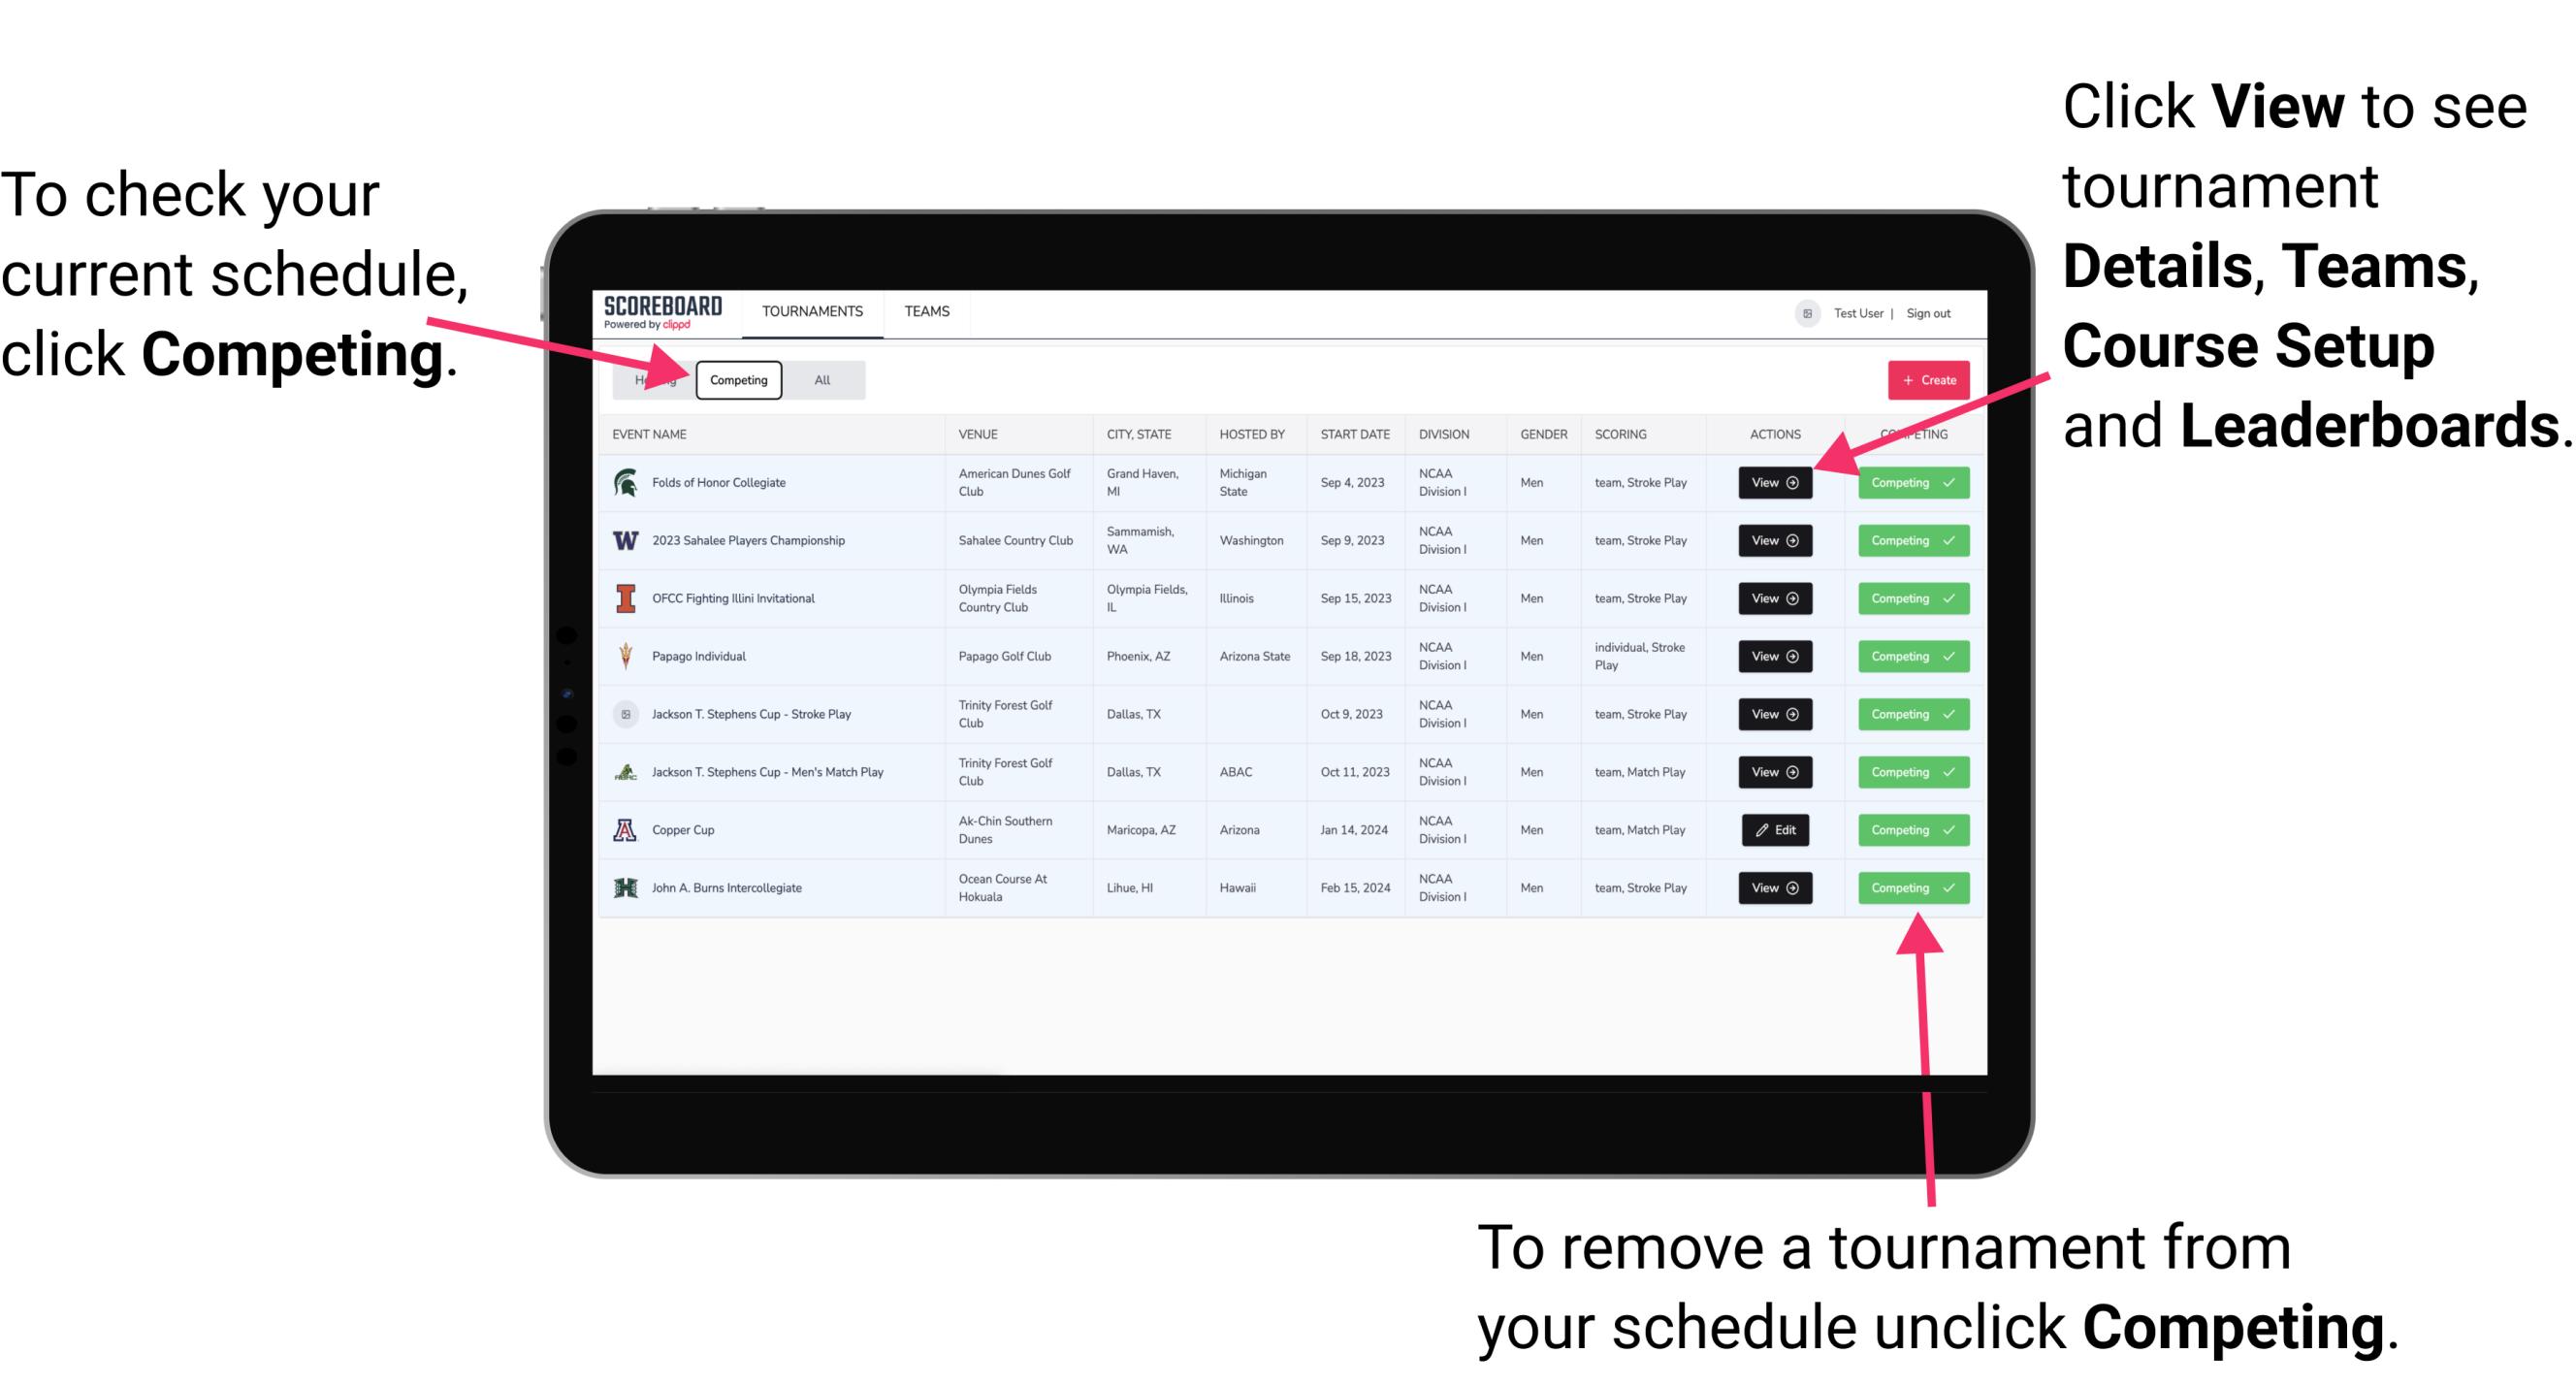Click the TOURNAMENTS menu item
The image size is (2576, 1386).
click(812, 310)
